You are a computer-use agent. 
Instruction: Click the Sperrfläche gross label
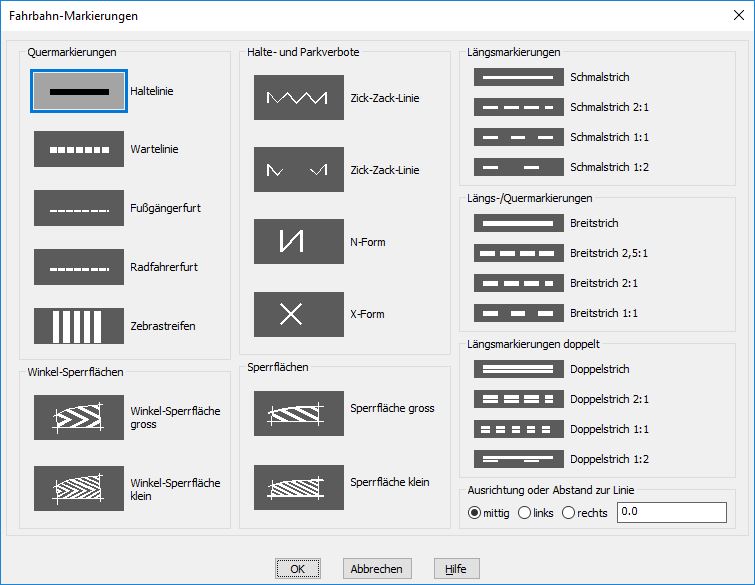coord(392,408)
